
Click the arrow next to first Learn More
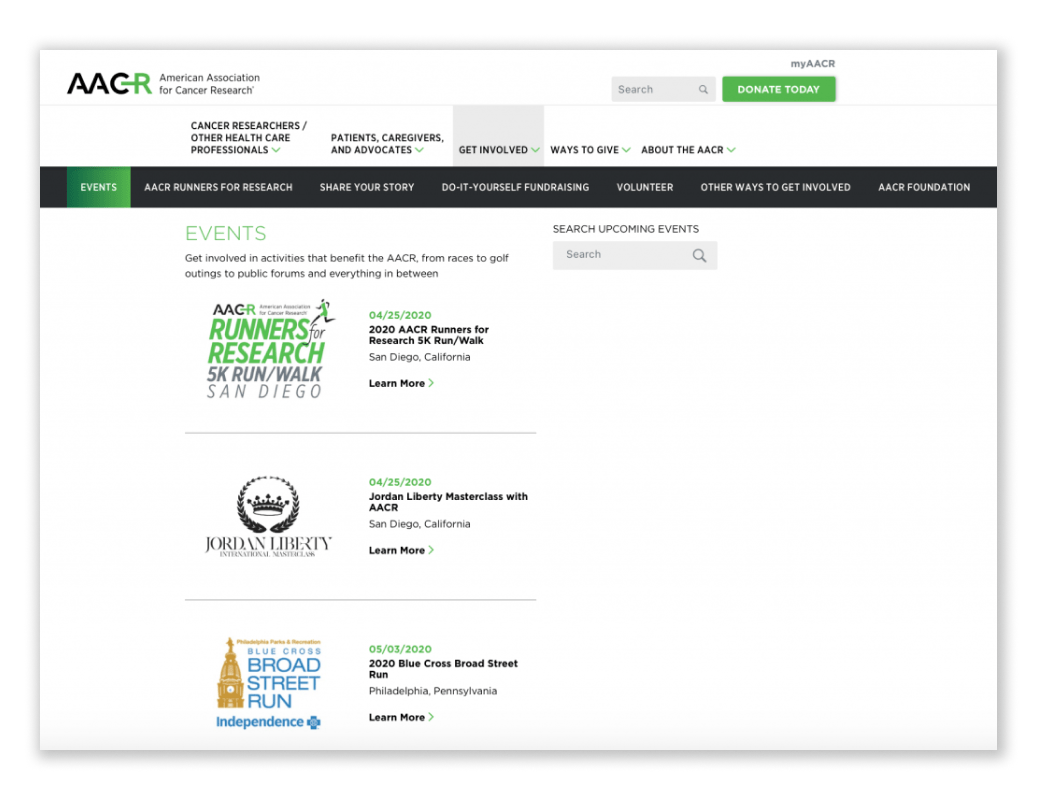pos(430,383)
